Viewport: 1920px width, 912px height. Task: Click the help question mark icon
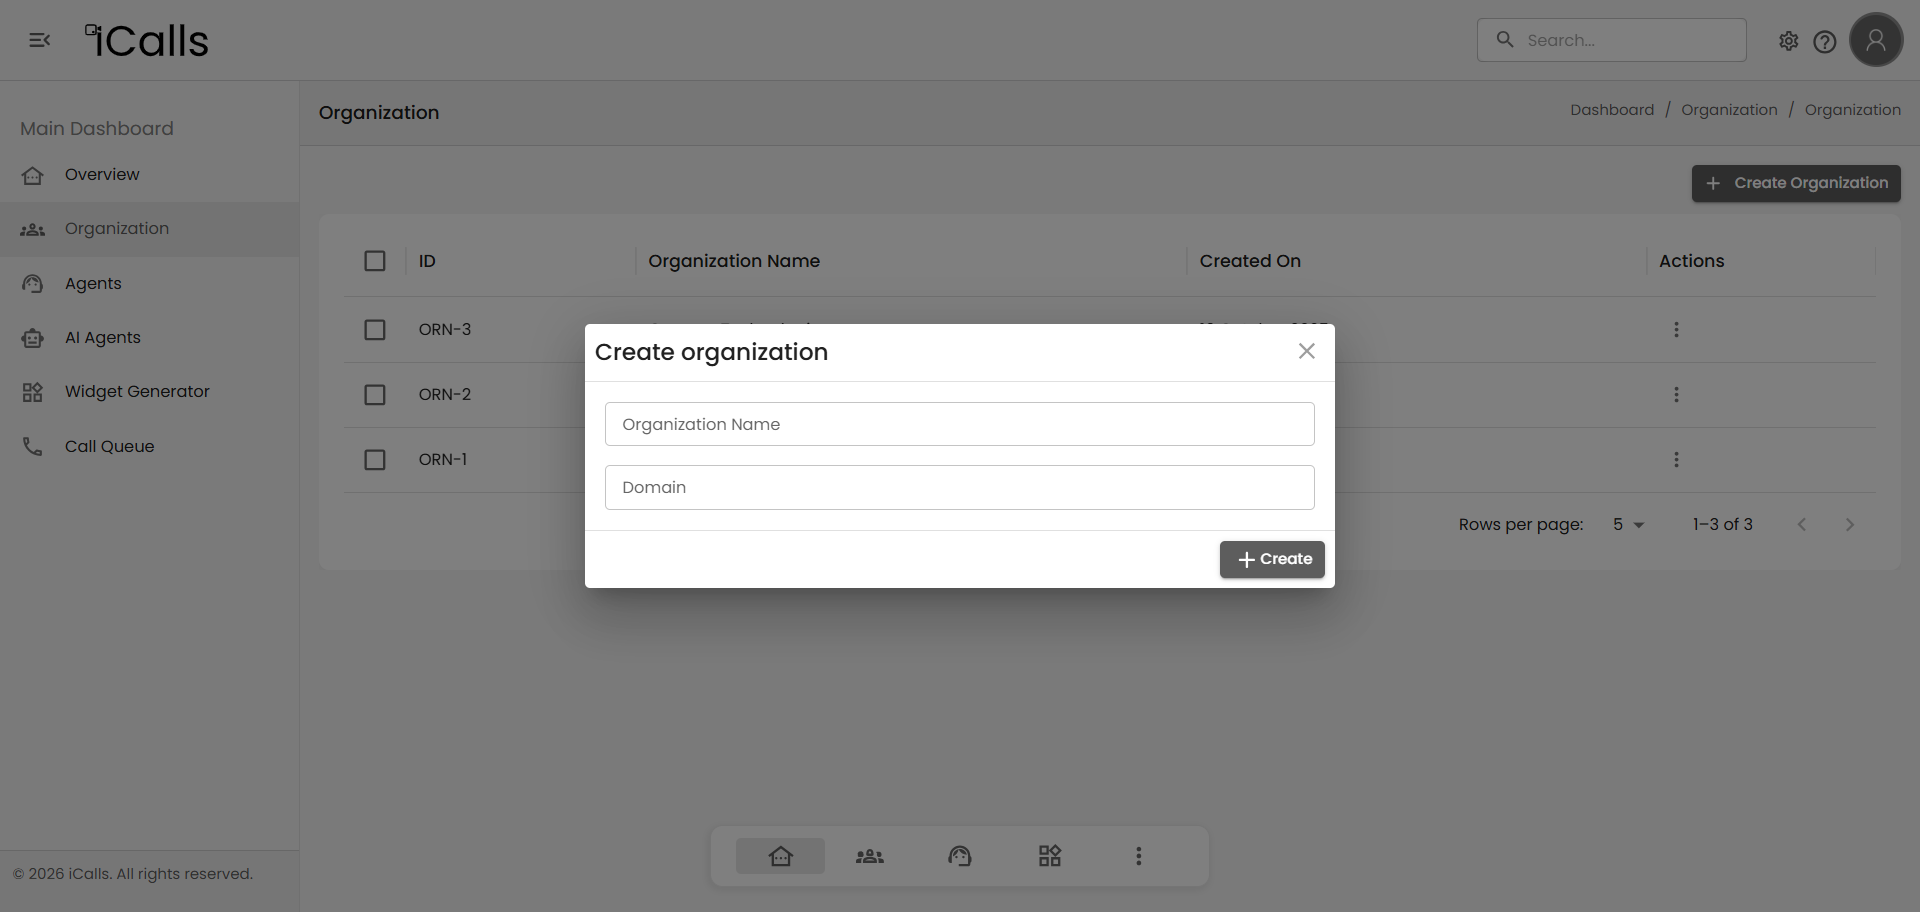coord(1824,41)
